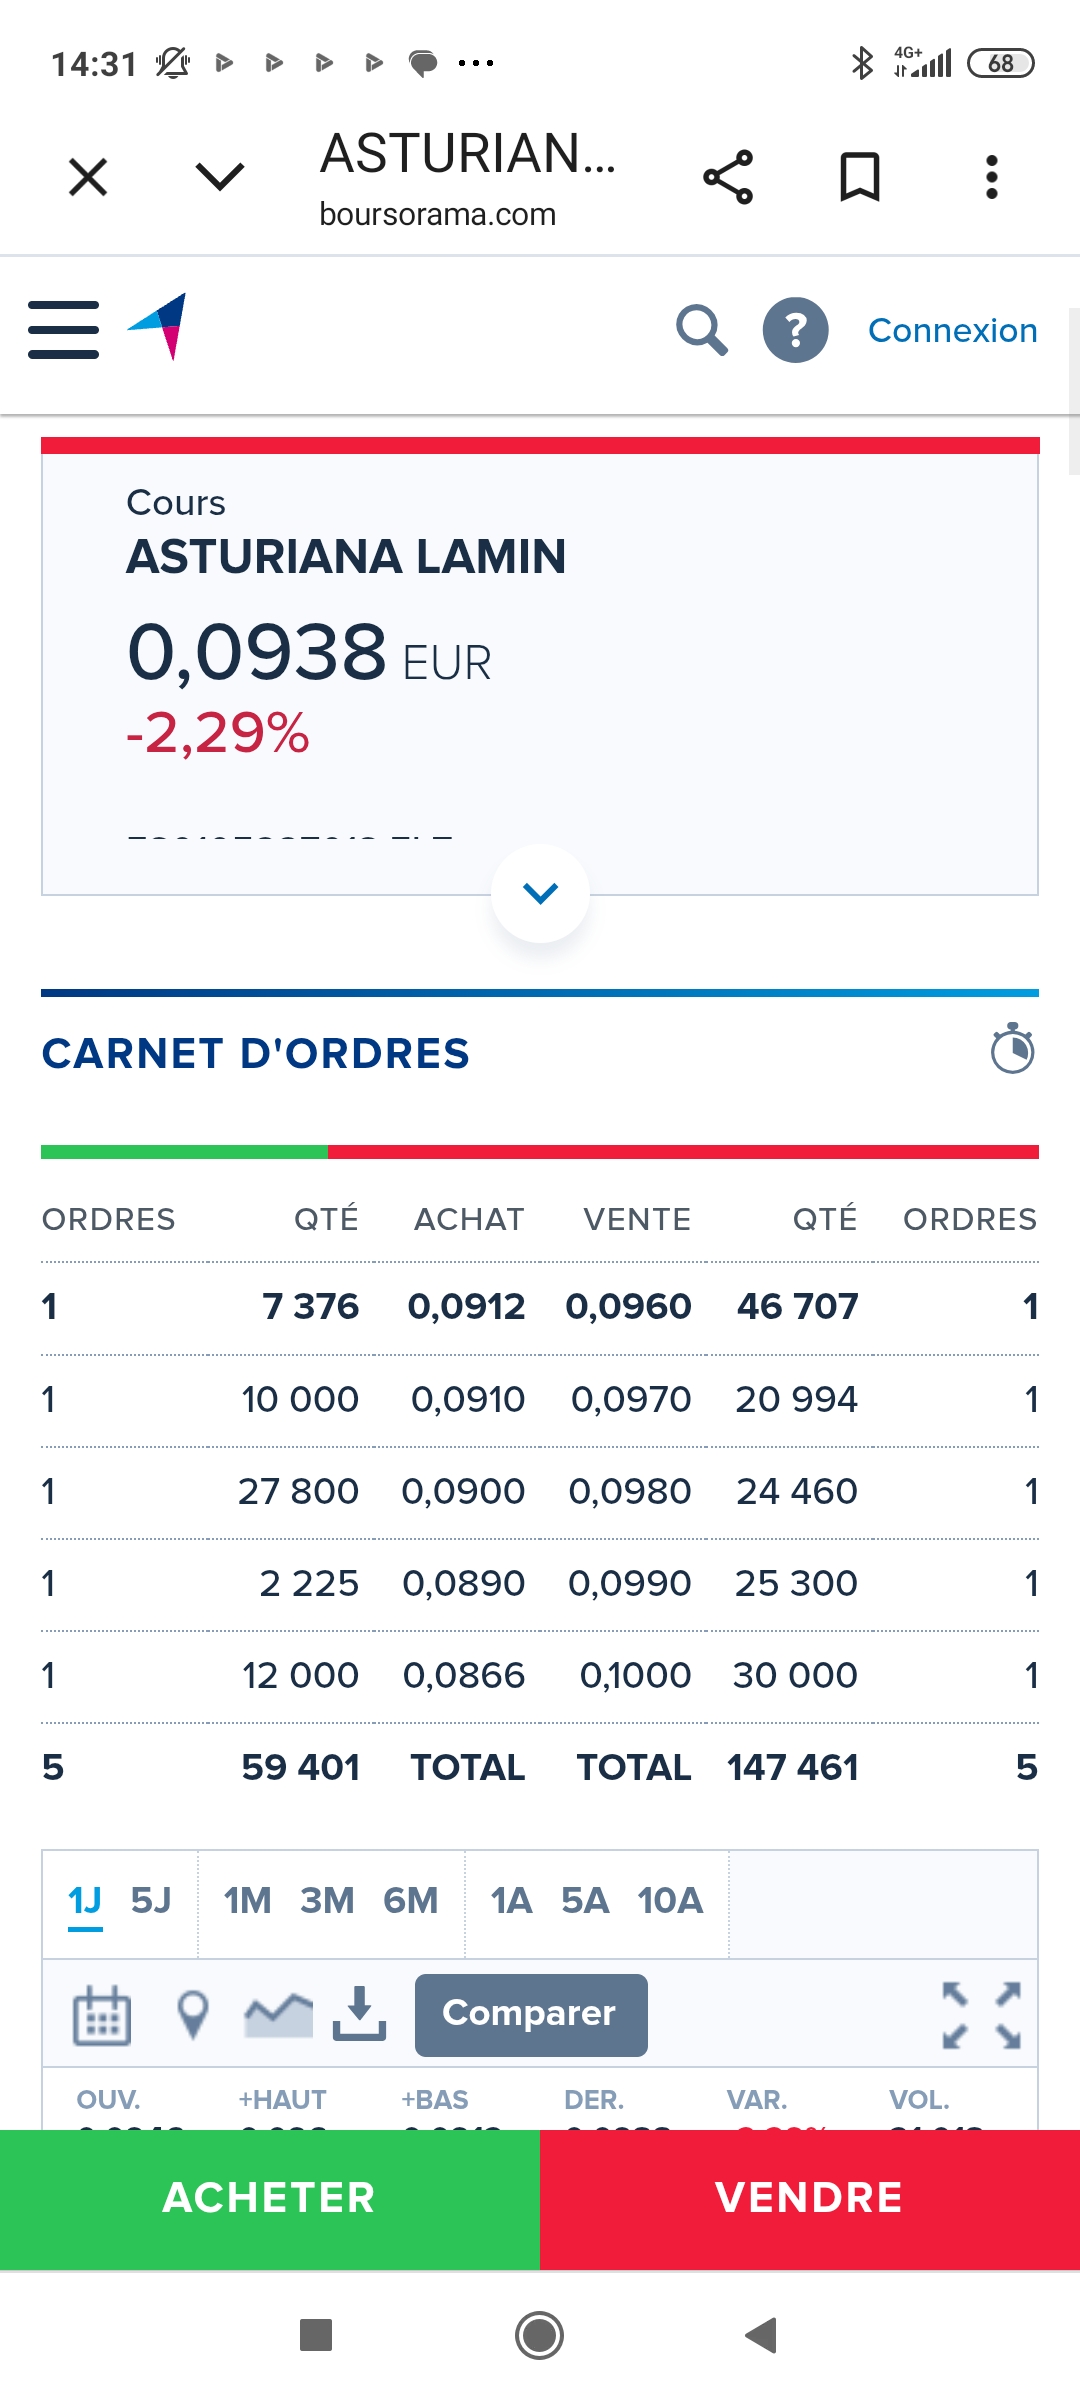Click the Comparer button
This screenshot has width=1080, height=2400.
click(530, 2014)
